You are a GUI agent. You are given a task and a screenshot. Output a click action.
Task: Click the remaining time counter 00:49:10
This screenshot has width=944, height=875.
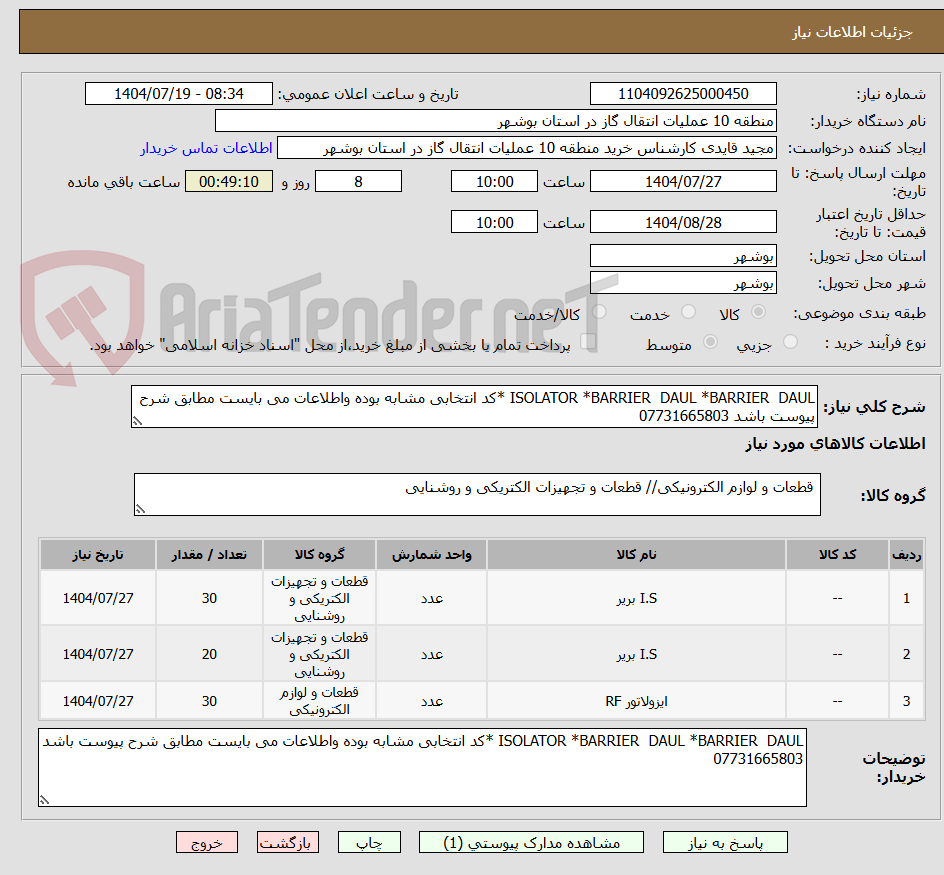point(228,181)
